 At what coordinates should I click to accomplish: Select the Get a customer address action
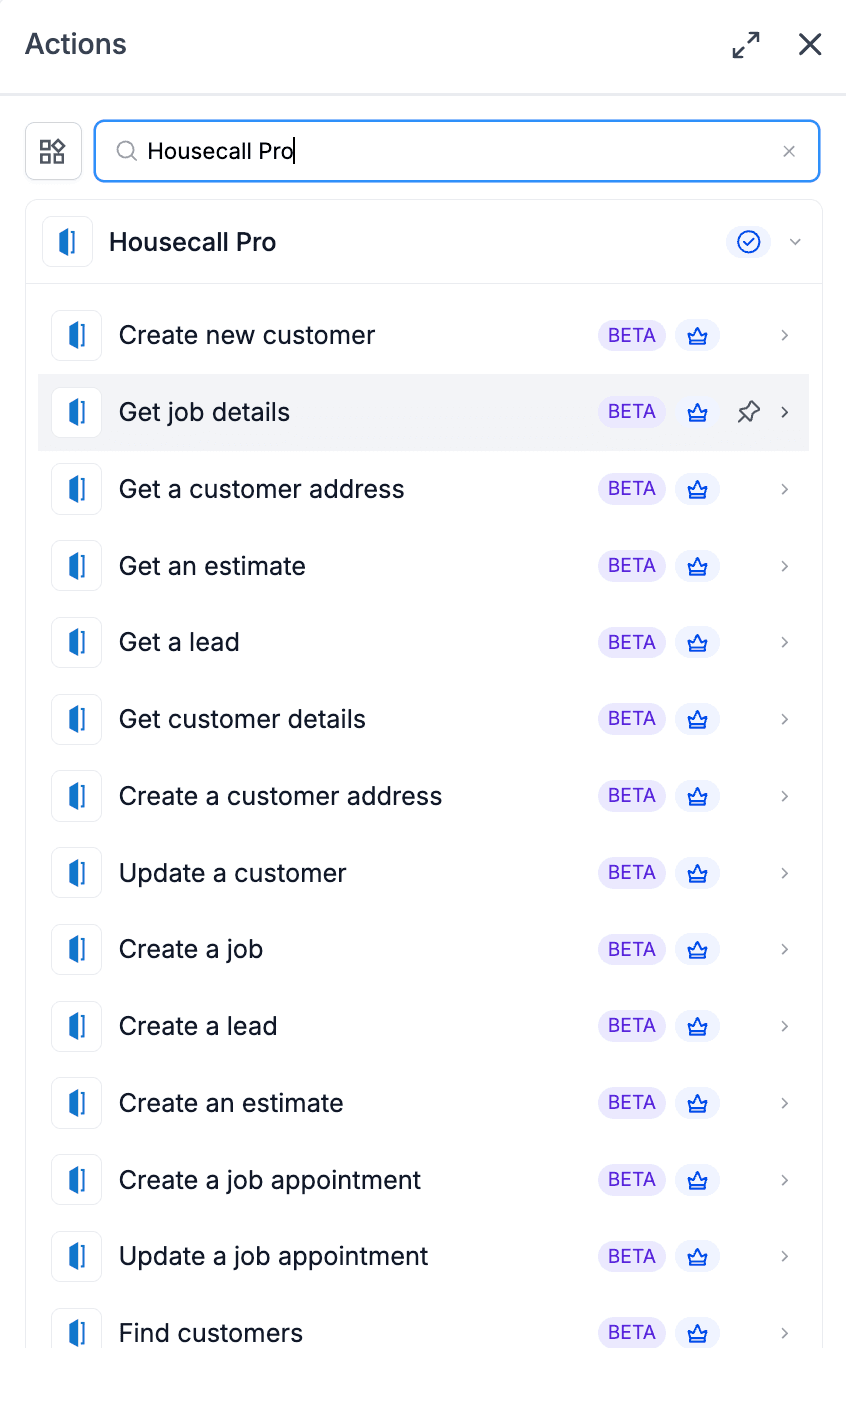(x=423, y=489)
